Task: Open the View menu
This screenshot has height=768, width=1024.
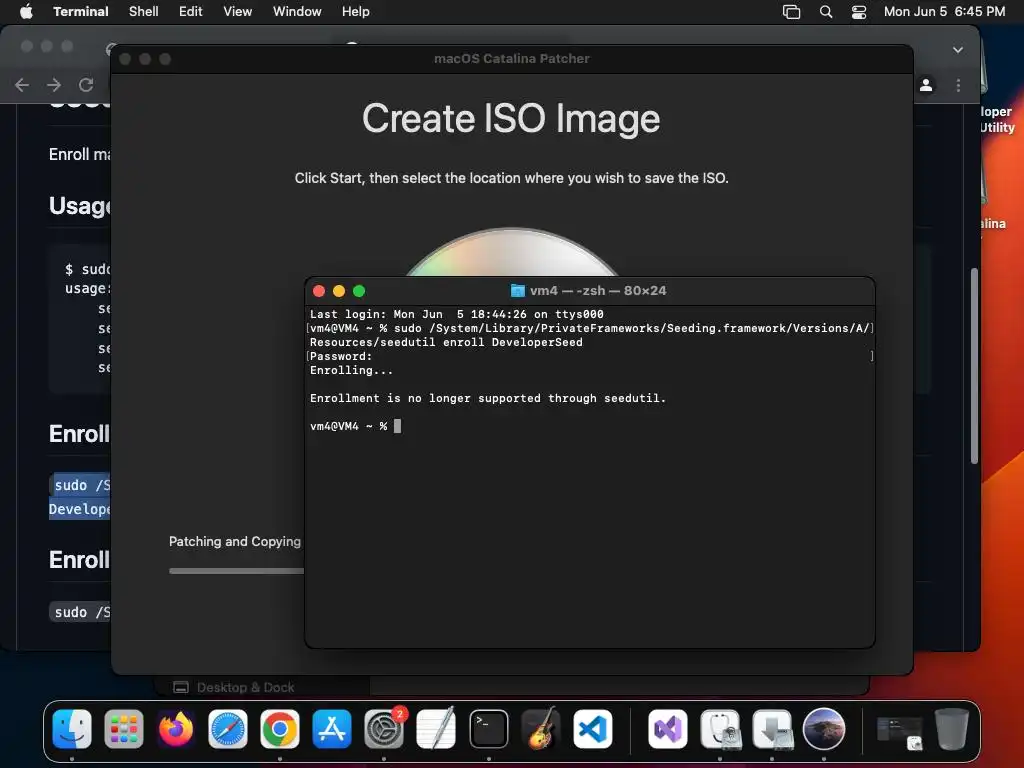Action: point(238,11)
